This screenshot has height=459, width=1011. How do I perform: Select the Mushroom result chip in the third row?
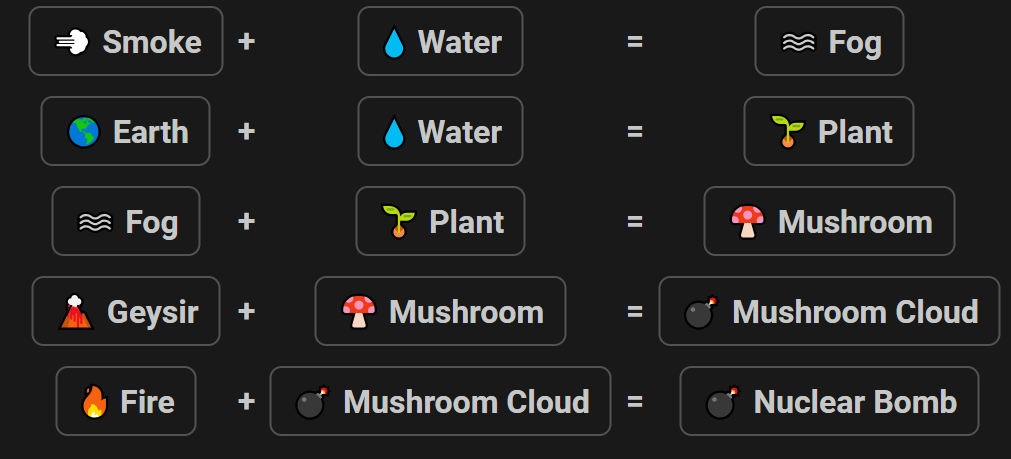(x=829, y=221)
